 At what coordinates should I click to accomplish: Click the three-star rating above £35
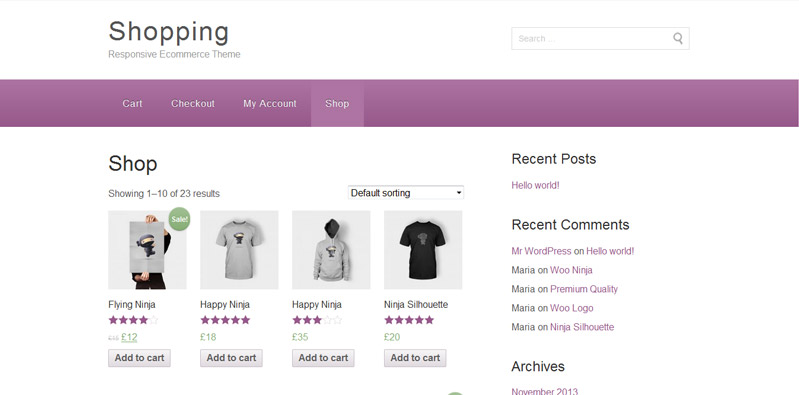coord(317,320)
